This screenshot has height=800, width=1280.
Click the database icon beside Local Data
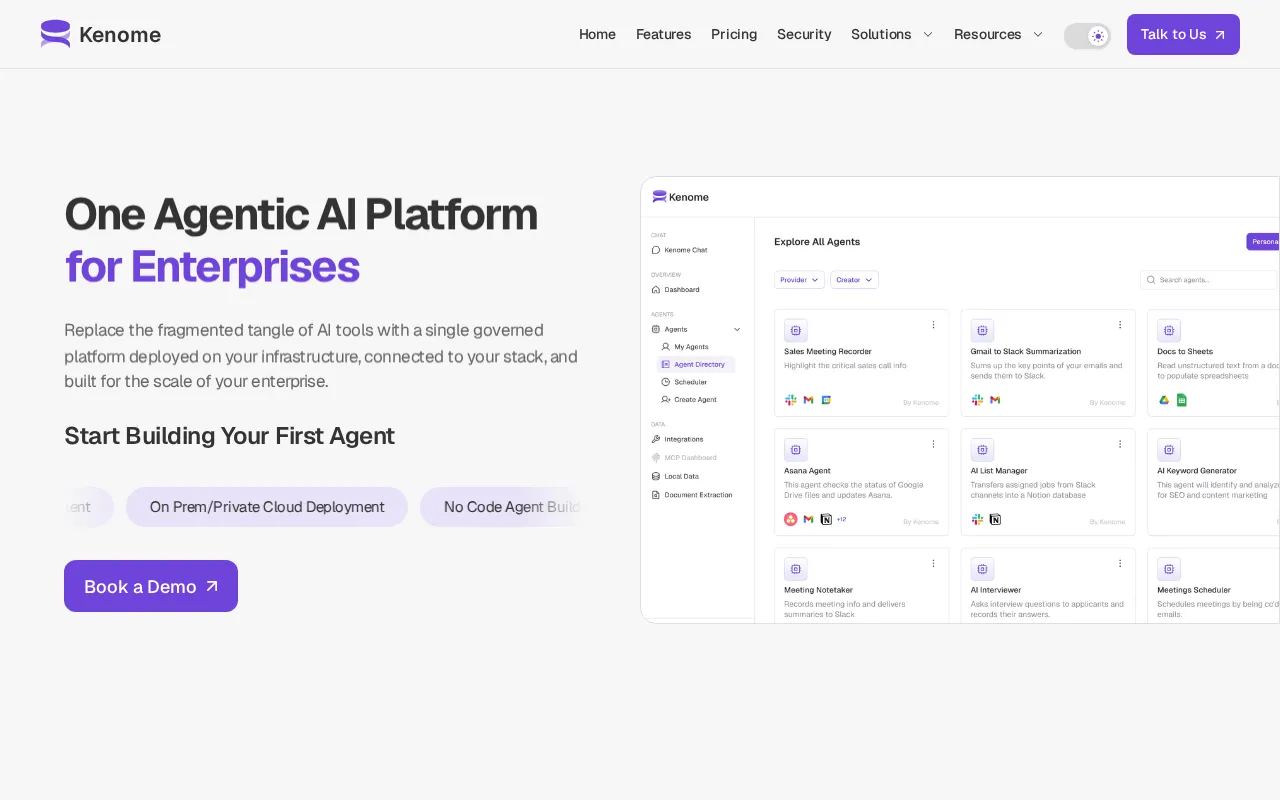click(656, 476)
